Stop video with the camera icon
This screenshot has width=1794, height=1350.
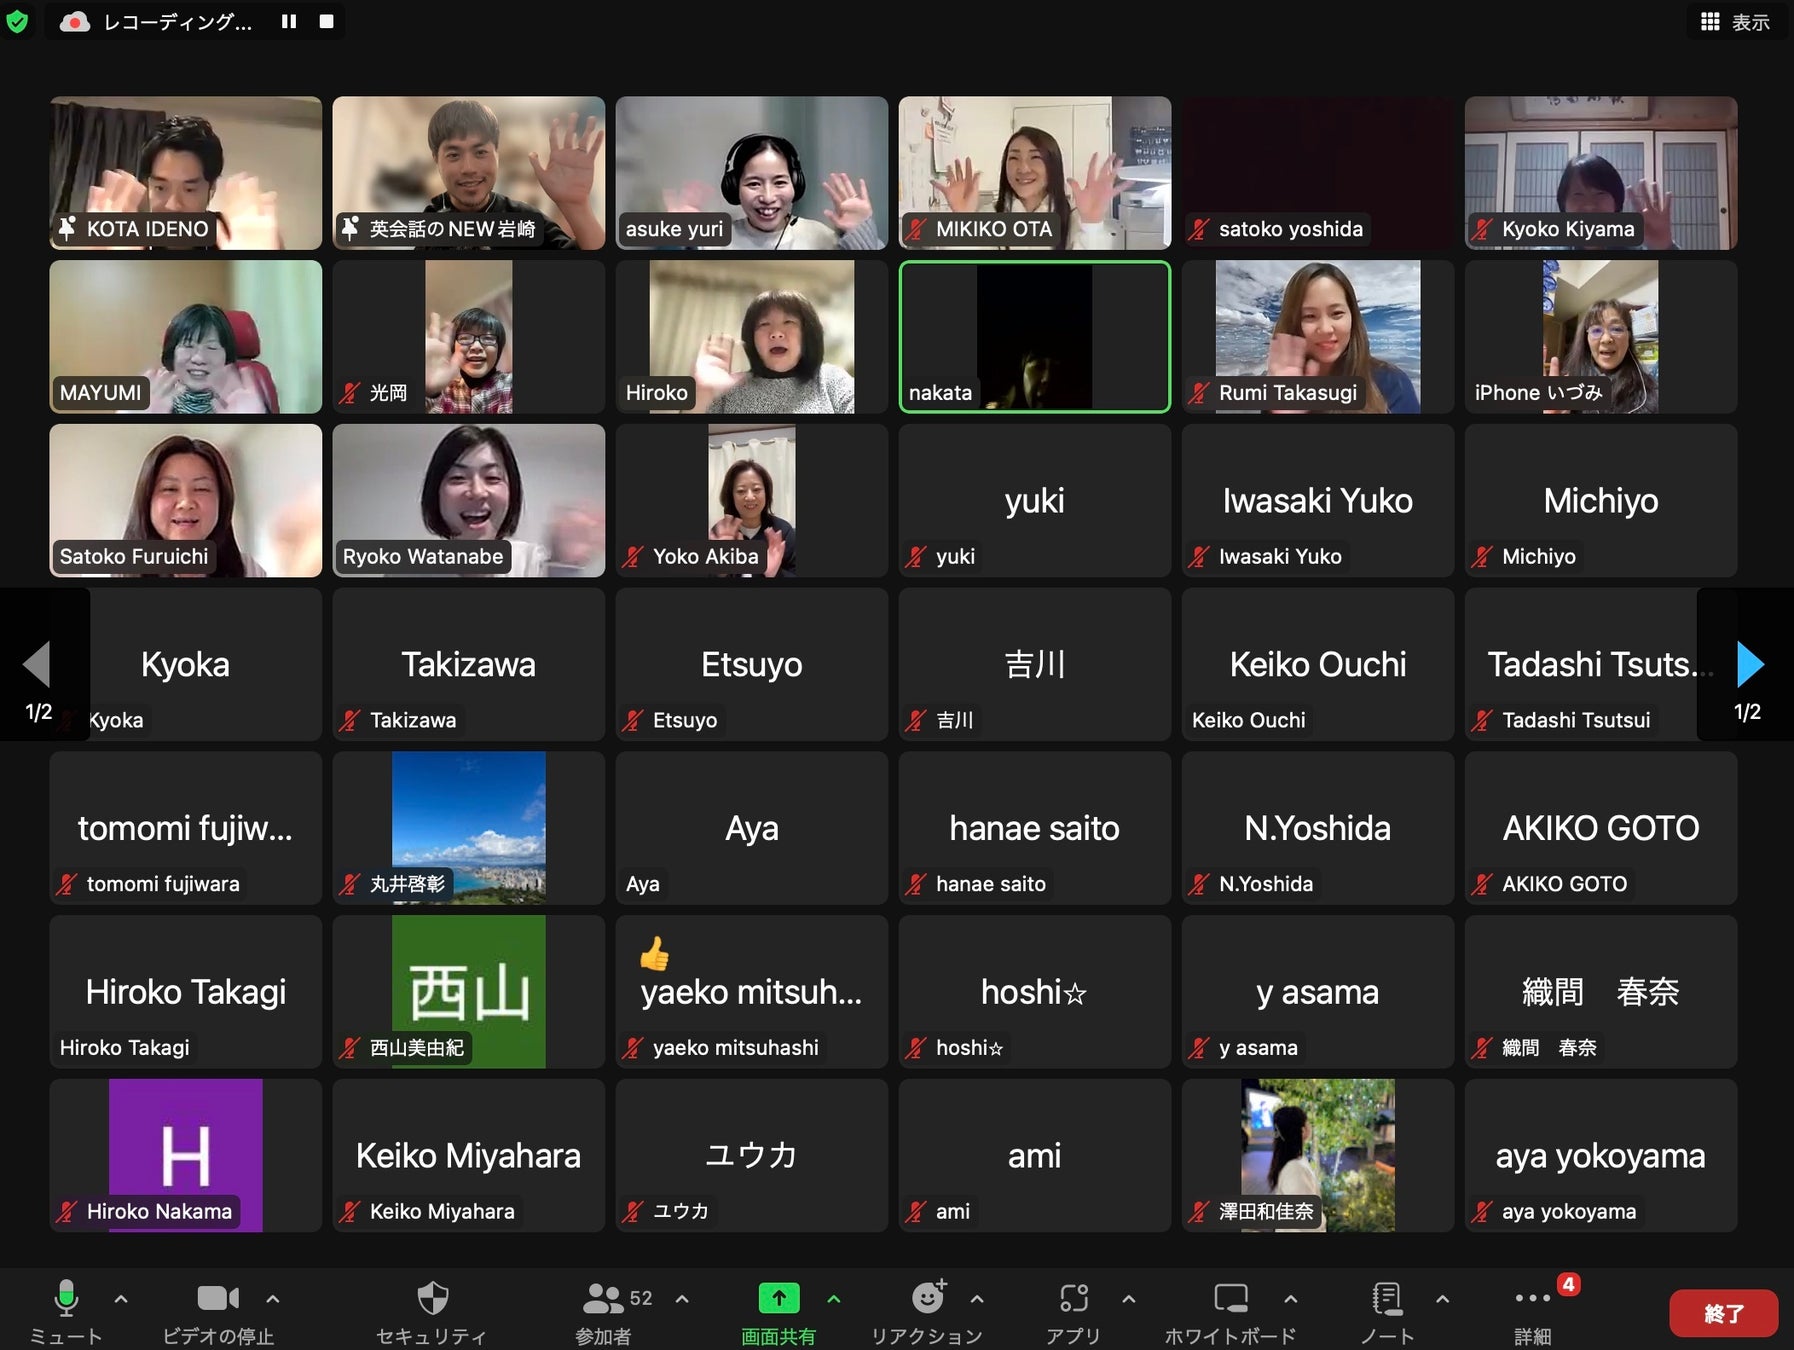(218, 1298)
